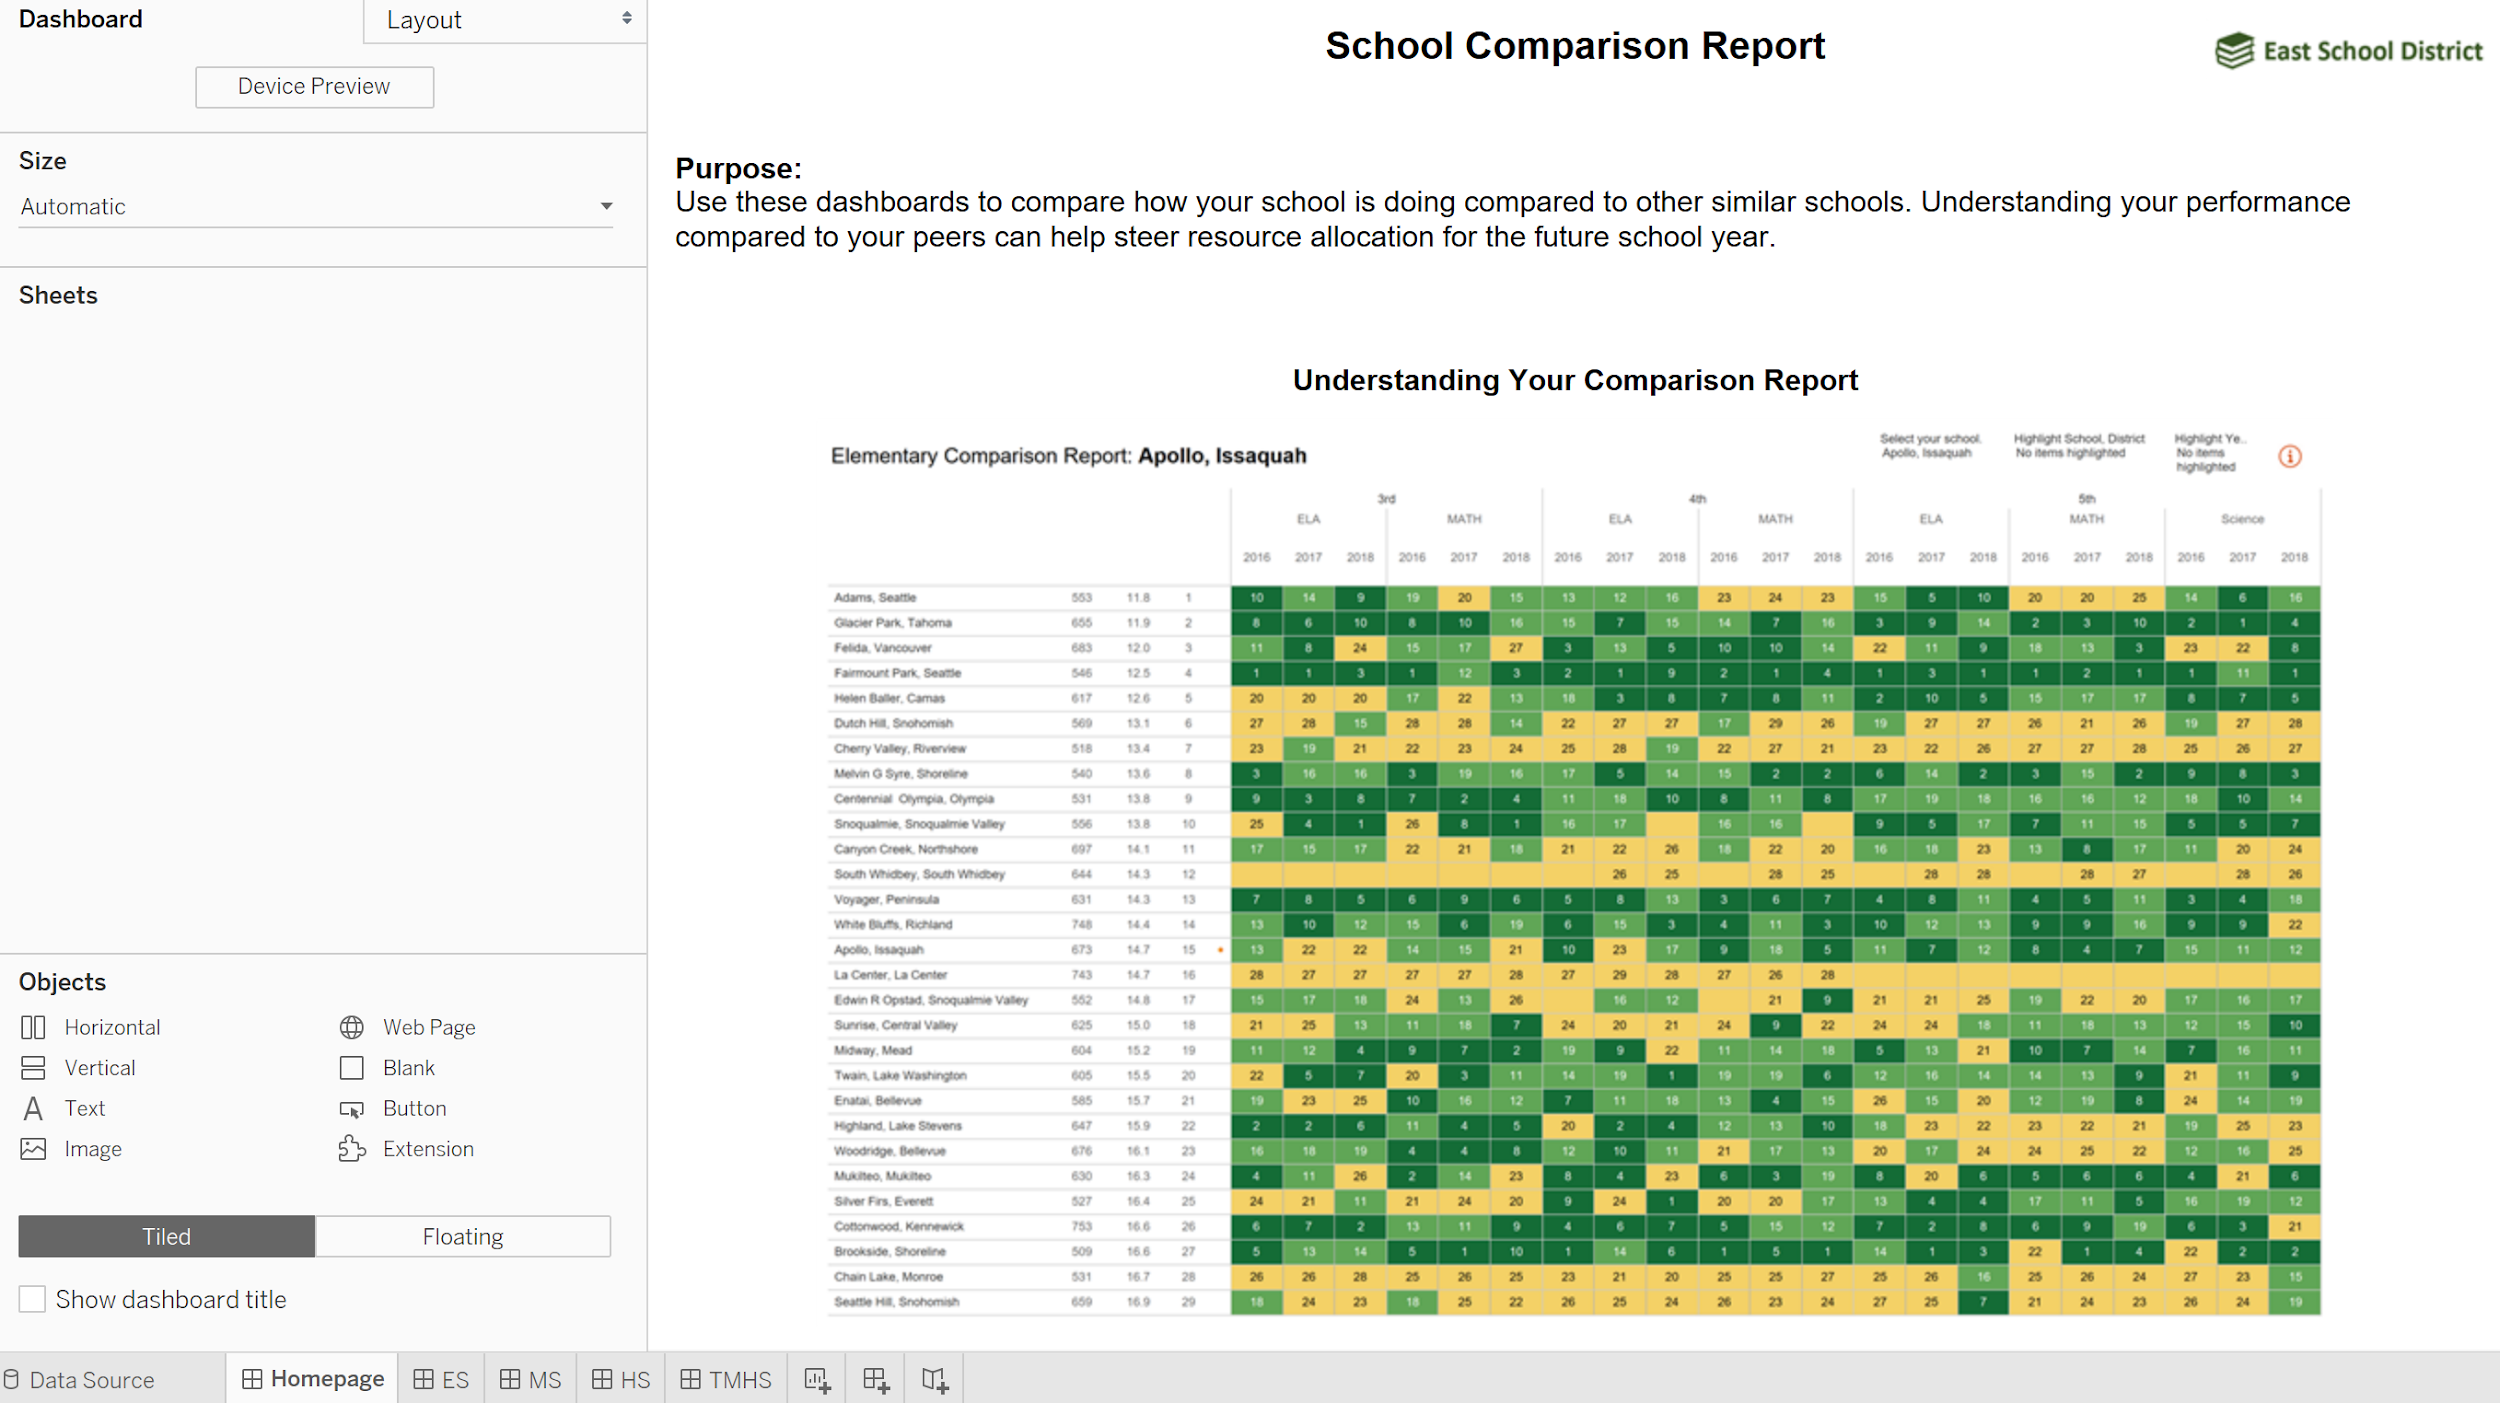2500x1403 pixels.
Task: Click the New Story icon
Action: point(934,1380)
